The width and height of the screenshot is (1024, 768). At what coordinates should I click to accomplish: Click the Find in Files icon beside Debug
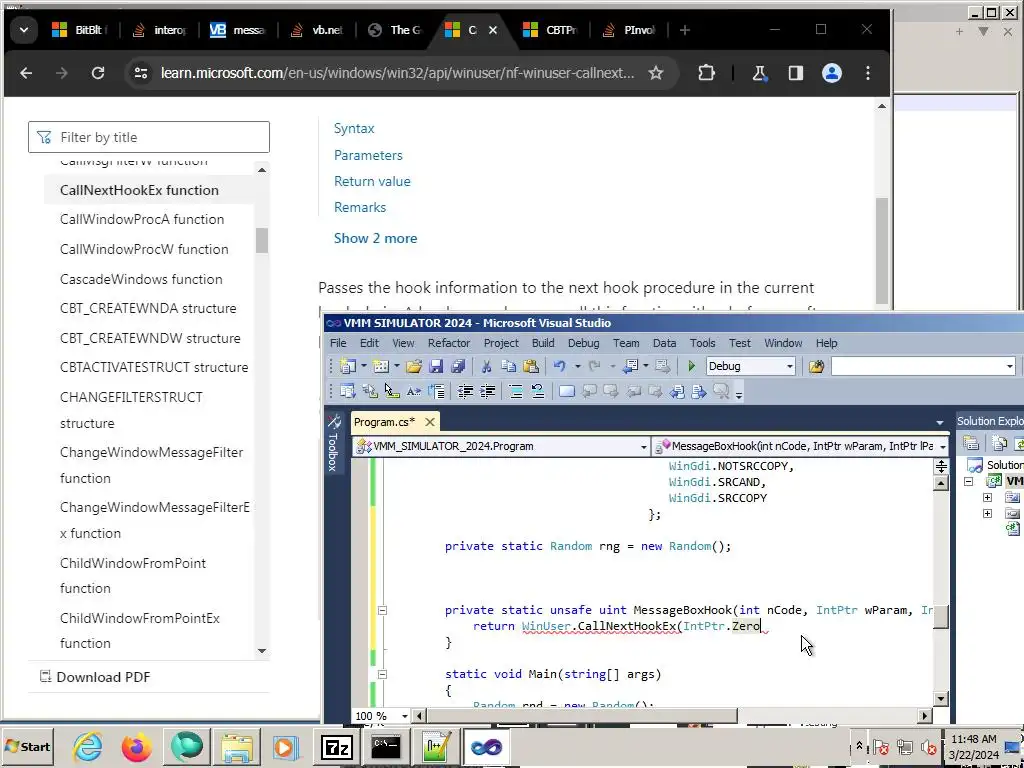[x=816, y=366]
